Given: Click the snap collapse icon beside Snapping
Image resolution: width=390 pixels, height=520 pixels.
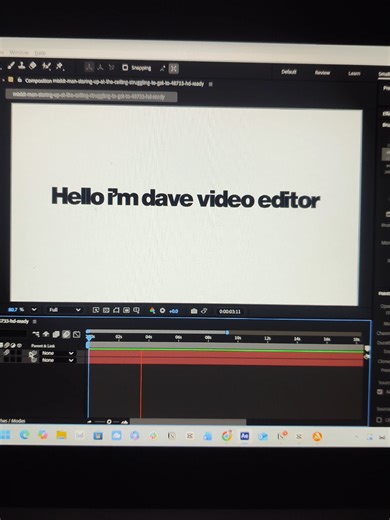Looking at the screenshot, I should click(163, 69).
